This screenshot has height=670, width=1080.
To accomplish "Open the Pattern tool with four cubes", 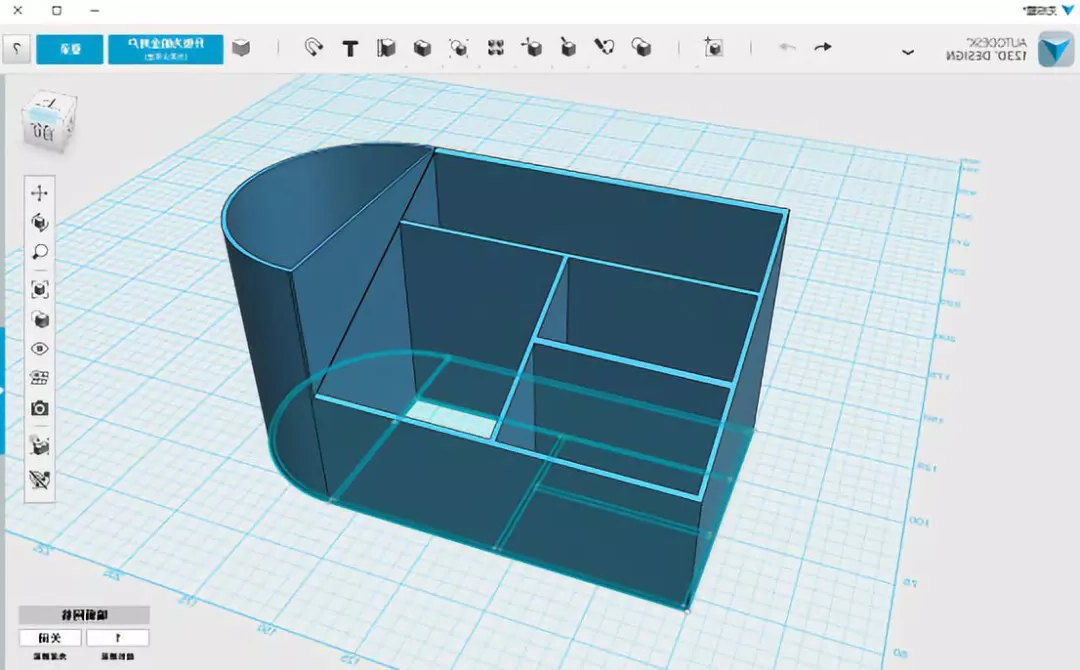I will (x=495, y=48).
